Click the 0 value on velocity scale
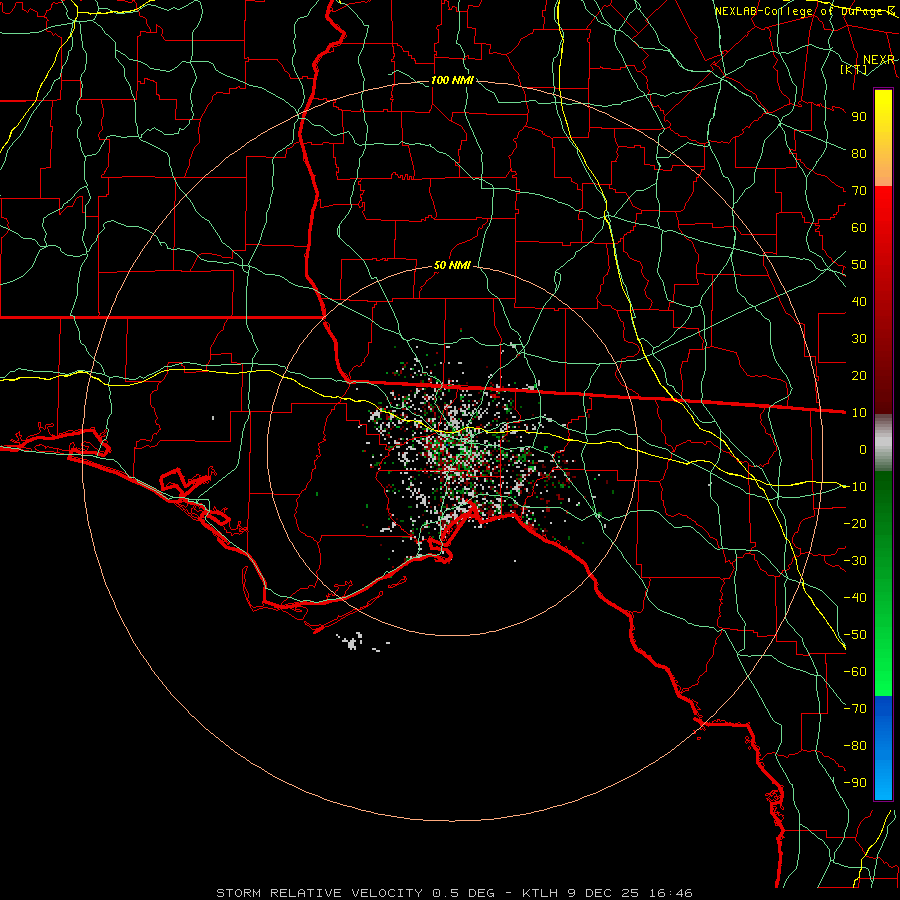Screen dimensions: 900x900 coord(863,450)
